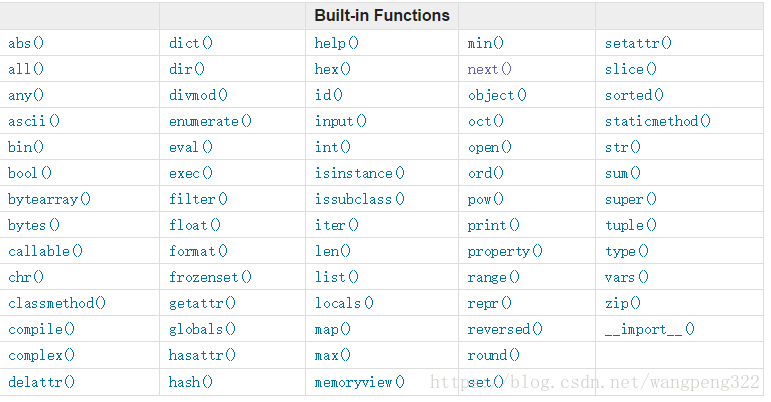Open the help() documentation link

(337, 43)
